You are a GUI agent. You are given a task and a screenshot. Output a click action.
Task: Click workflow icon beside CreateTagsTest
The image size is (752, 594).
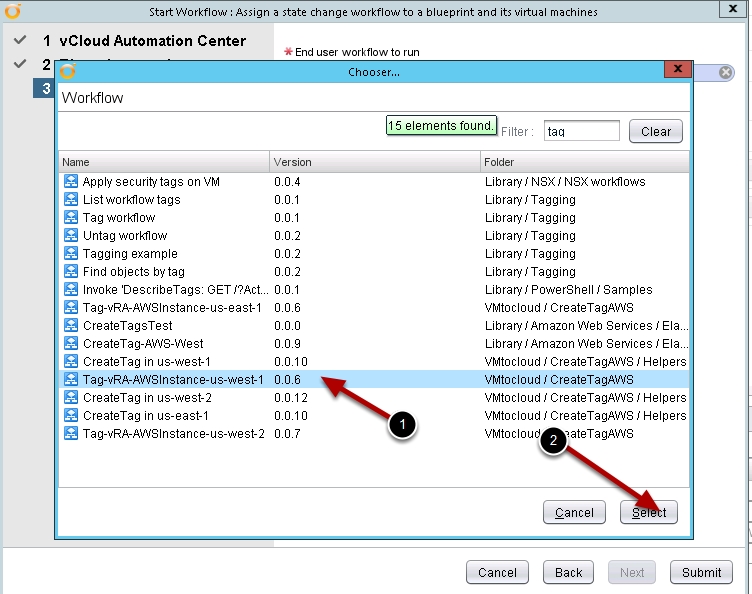[x=71, y=325]
